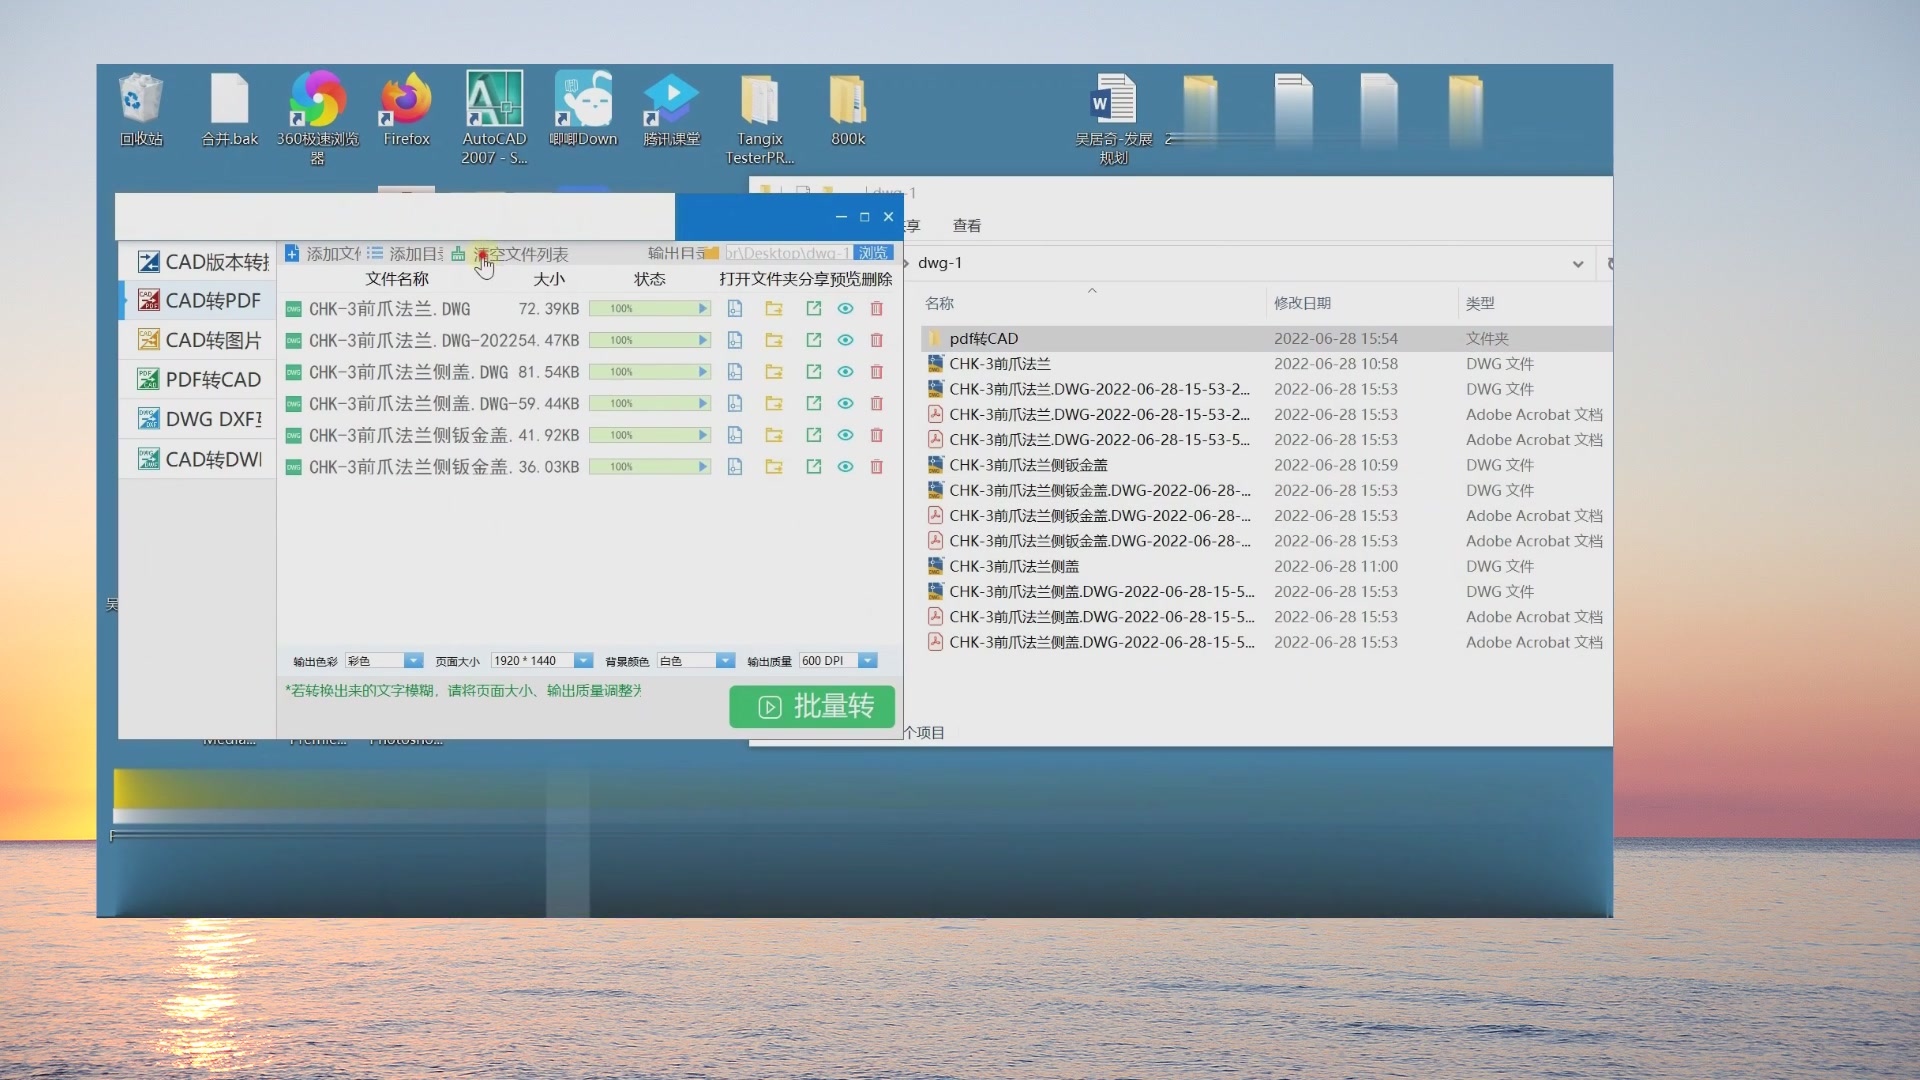Click the 添加文件 add file plus icon
Screen dimensions: 1920x1080
coord(292,254)
